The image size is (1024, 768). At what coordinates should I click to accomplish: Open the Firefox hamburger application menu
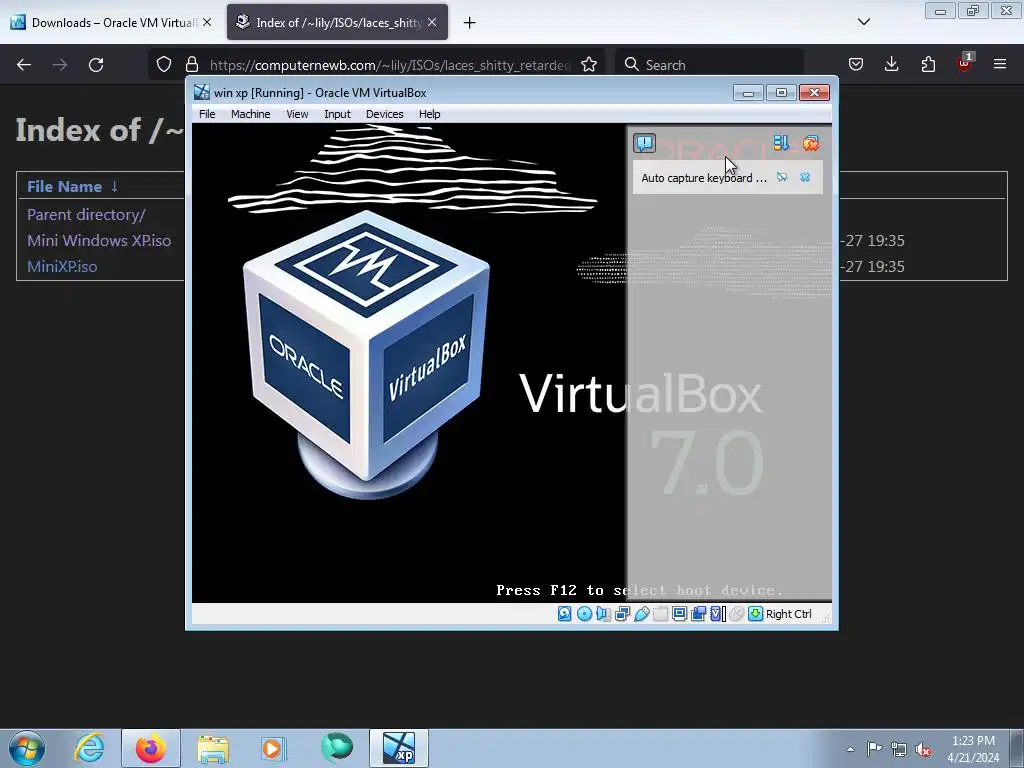click(1000, 64)
